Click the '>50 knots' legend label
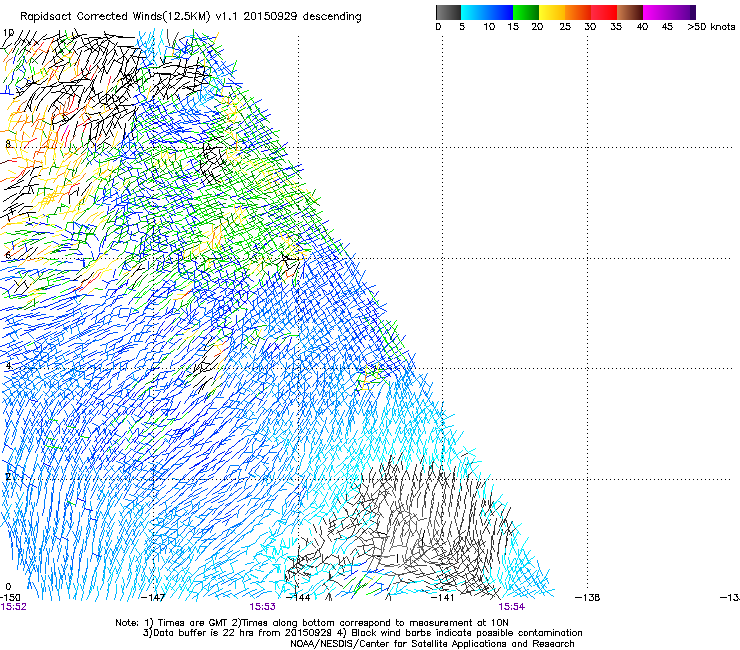 pyautogui.click(x=711, y=27)
